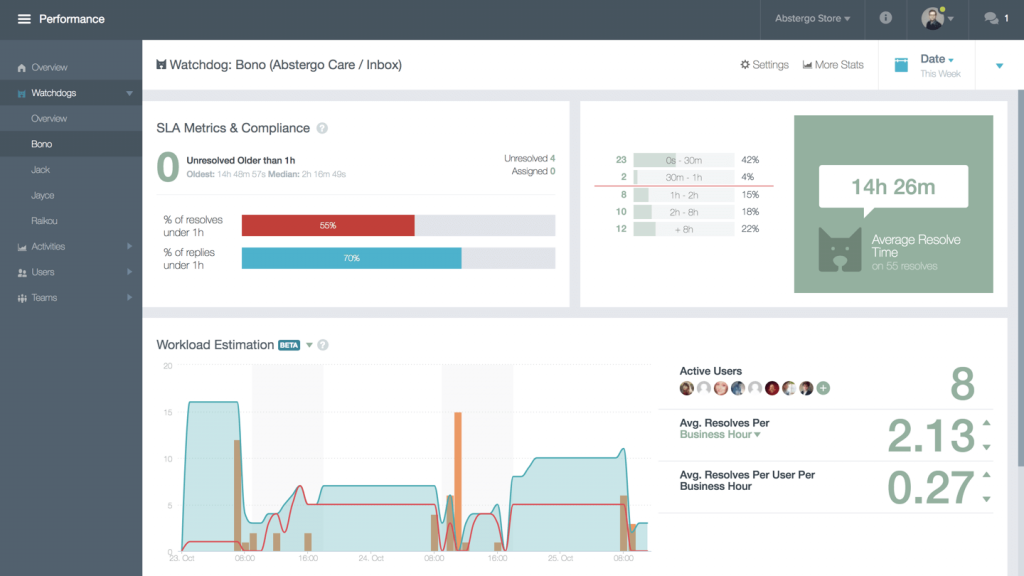Select the third active user avatar
This screenshot has height=576, width=1024.
pyautogui.click(x=720, y=388)
